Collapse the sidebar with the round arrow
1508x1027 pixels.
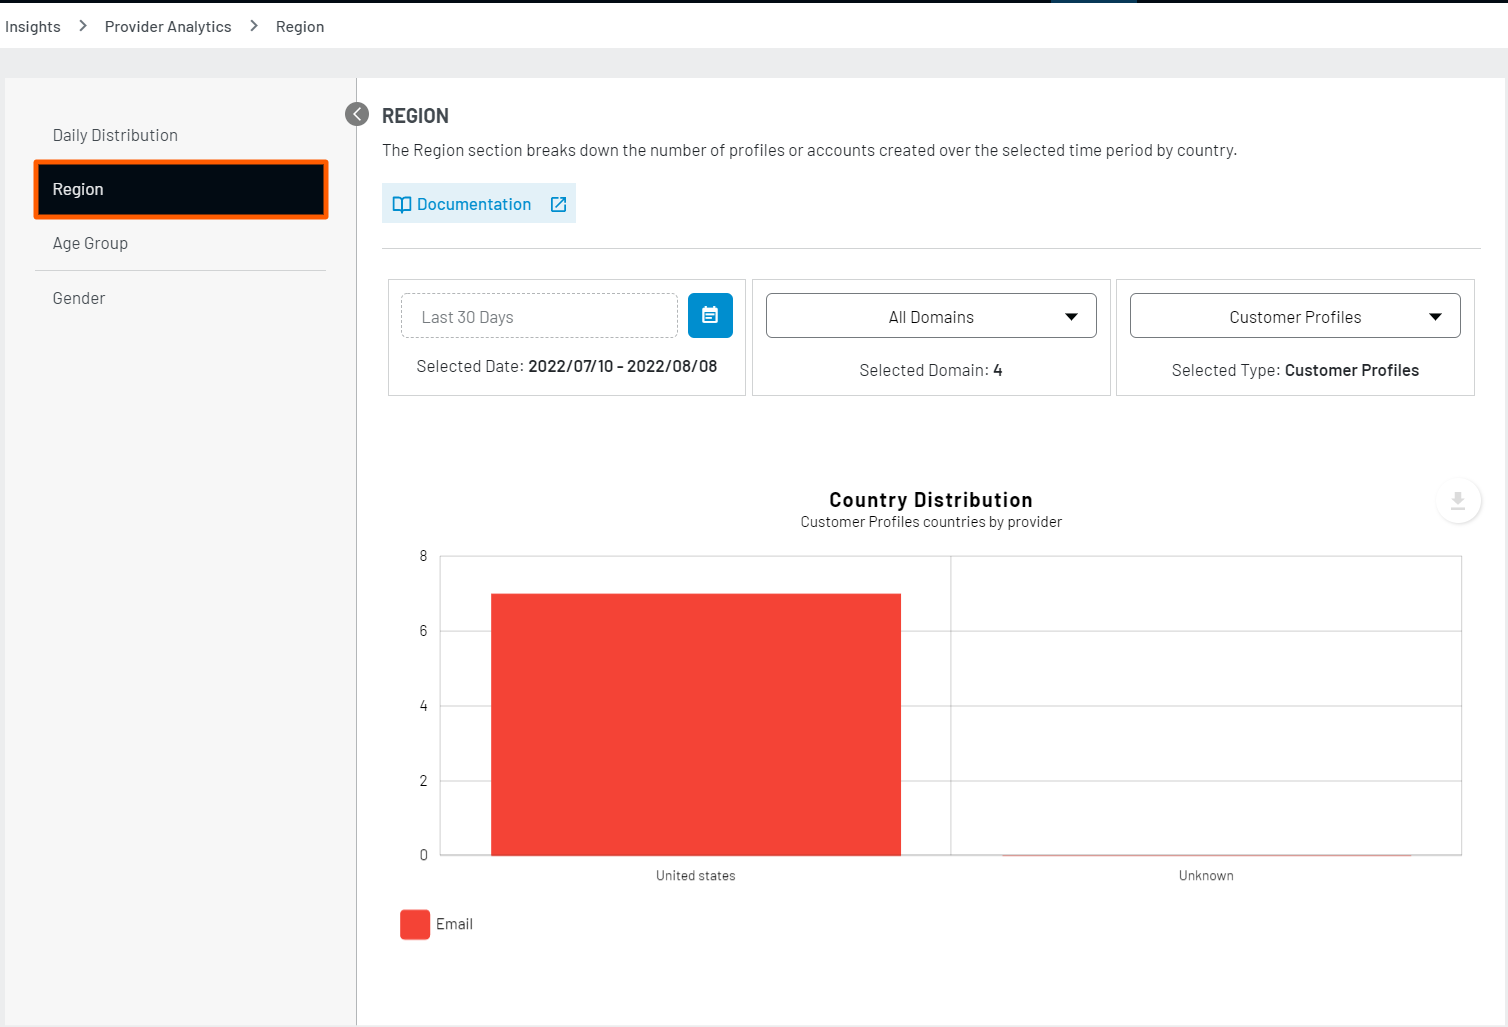click(x=357, y=114)
